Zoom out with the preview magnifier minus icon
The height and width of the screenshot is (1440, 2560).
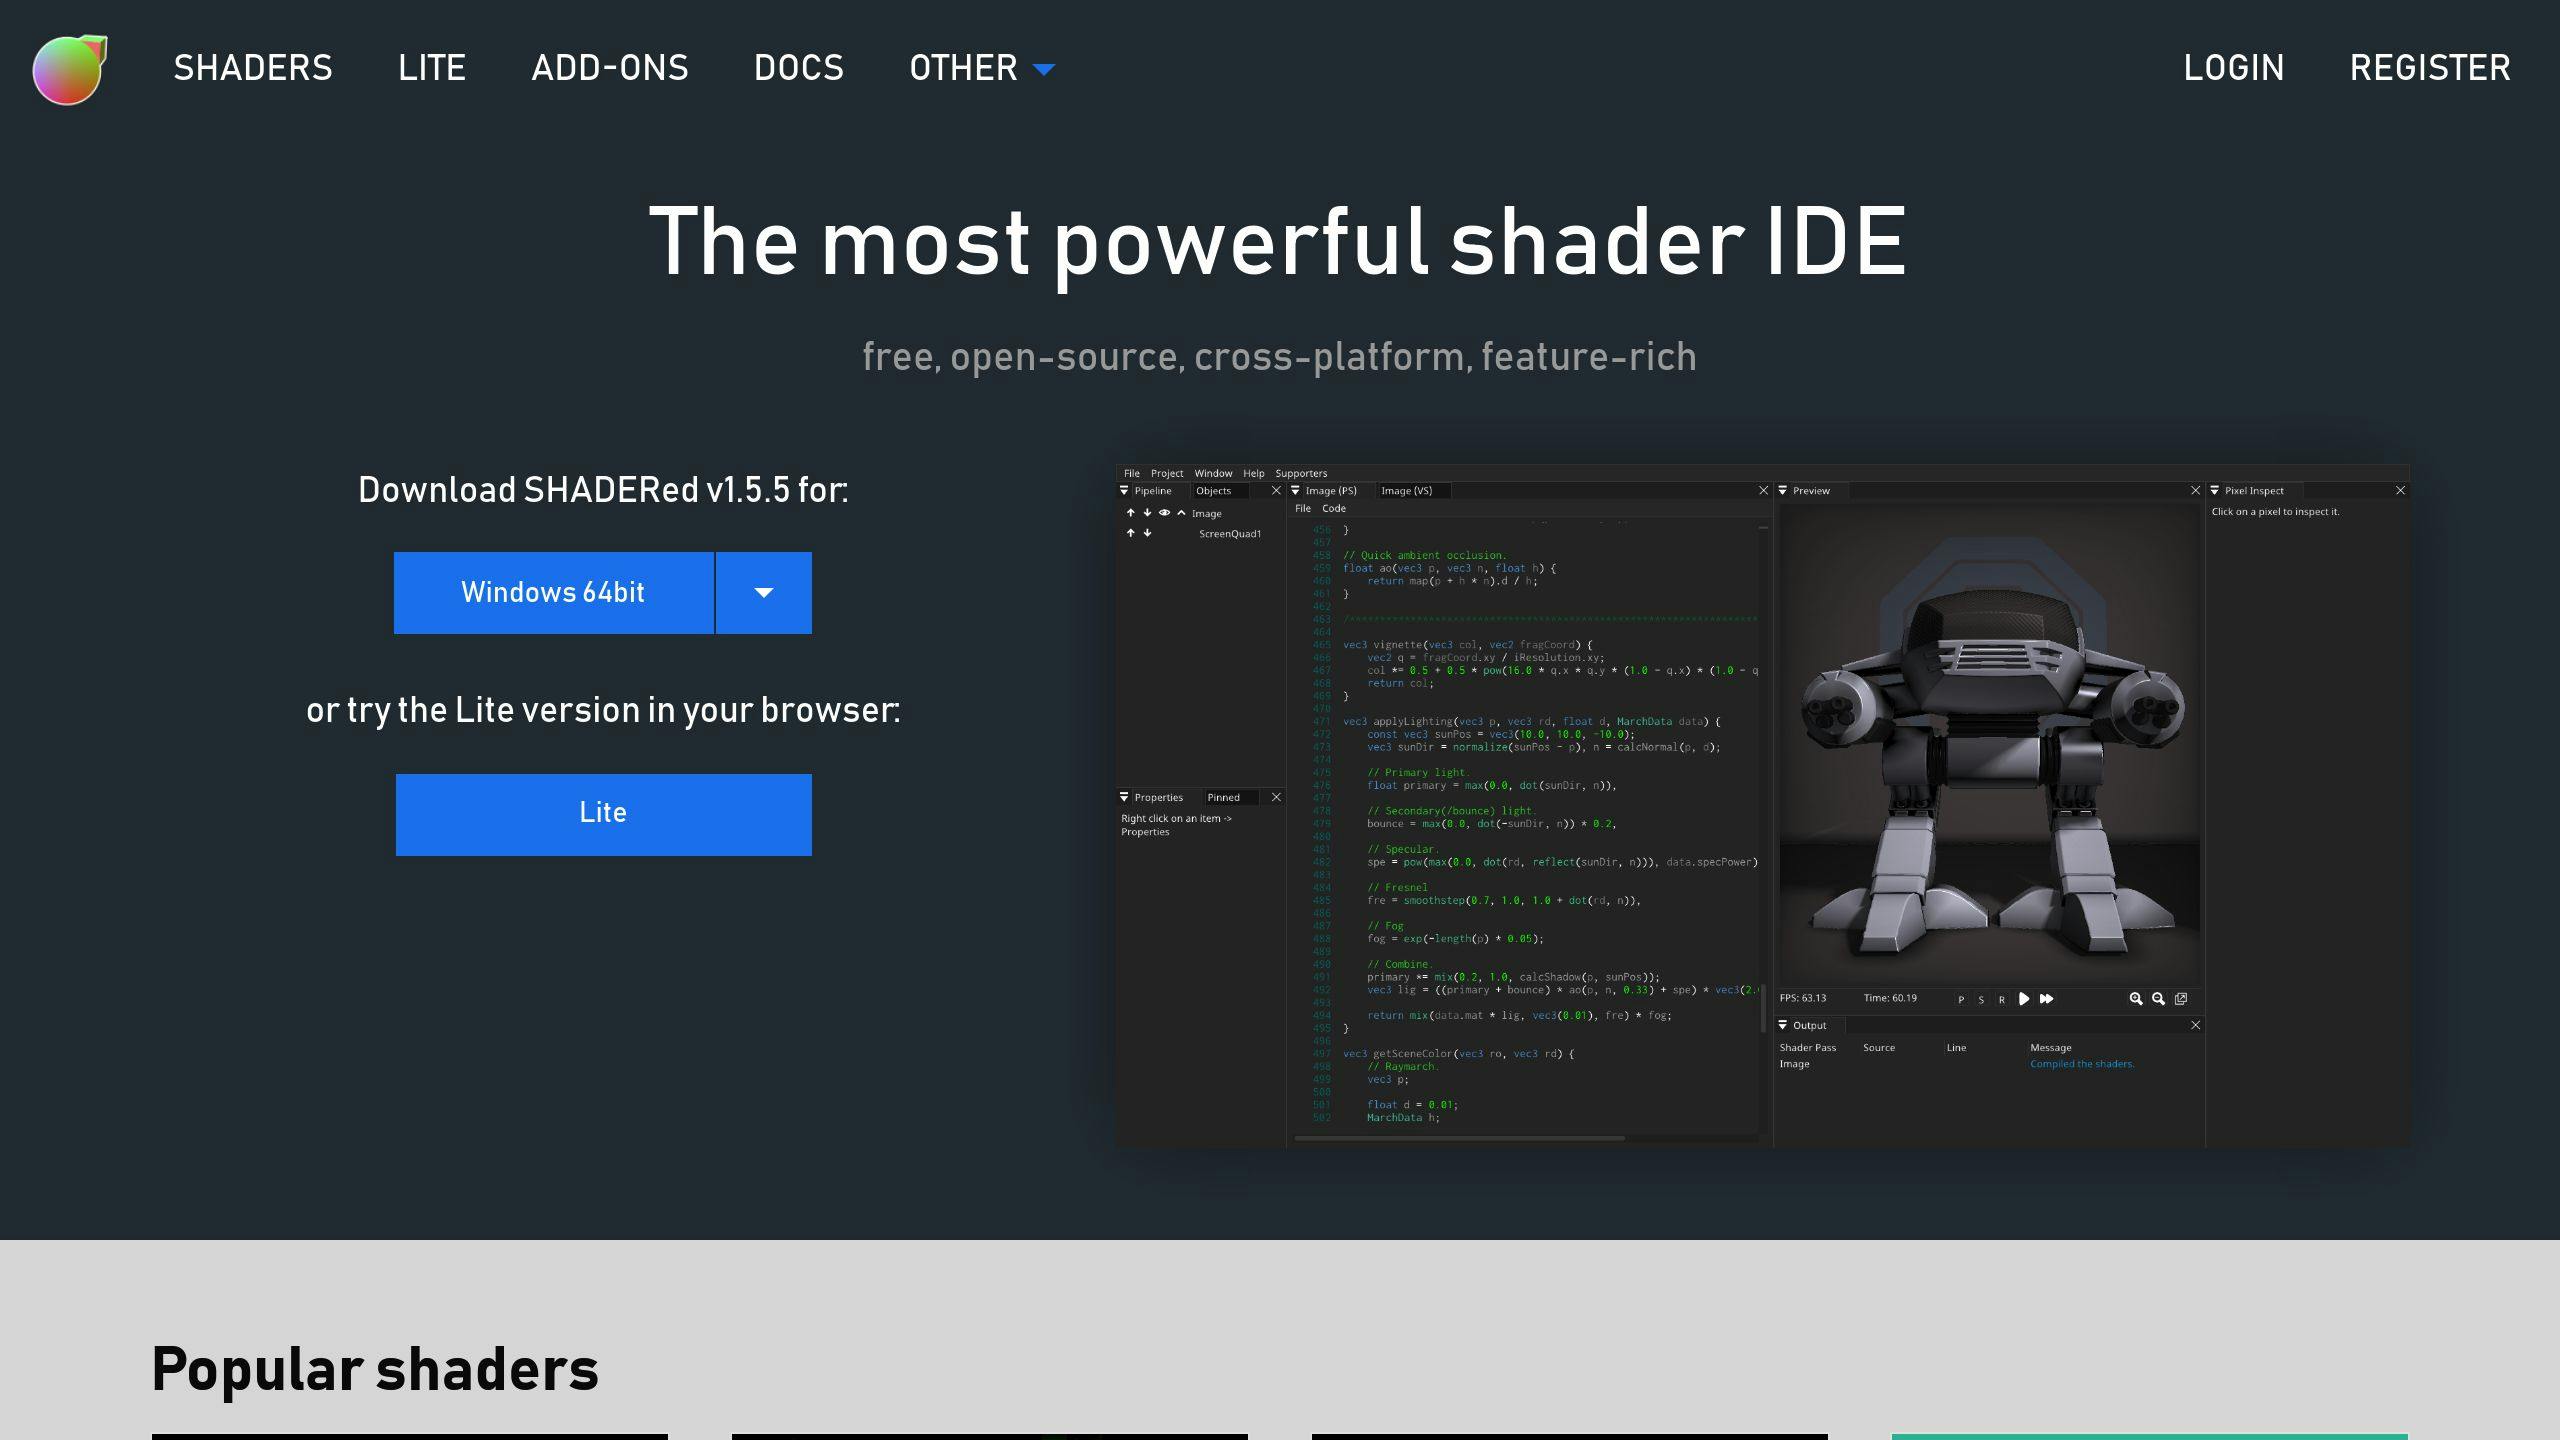pos(2158,999)
